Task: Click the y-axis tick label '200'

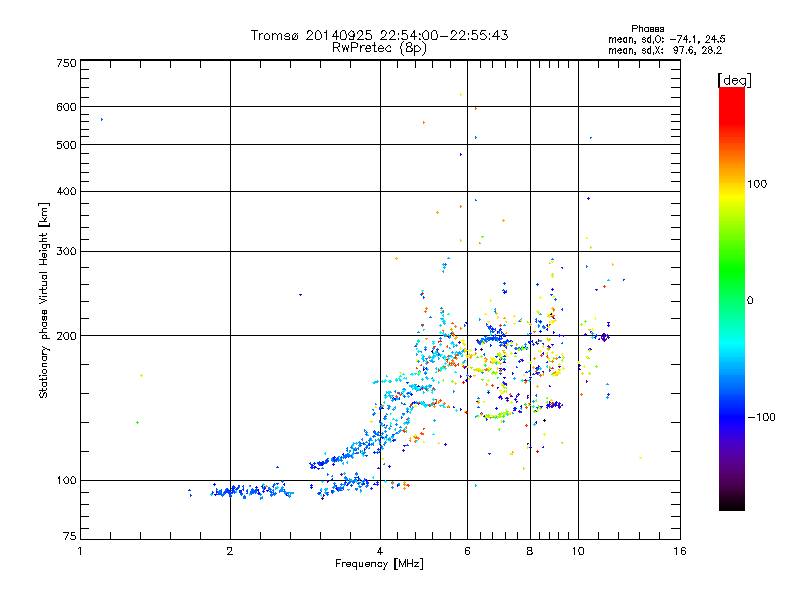Action: (66, 336)
